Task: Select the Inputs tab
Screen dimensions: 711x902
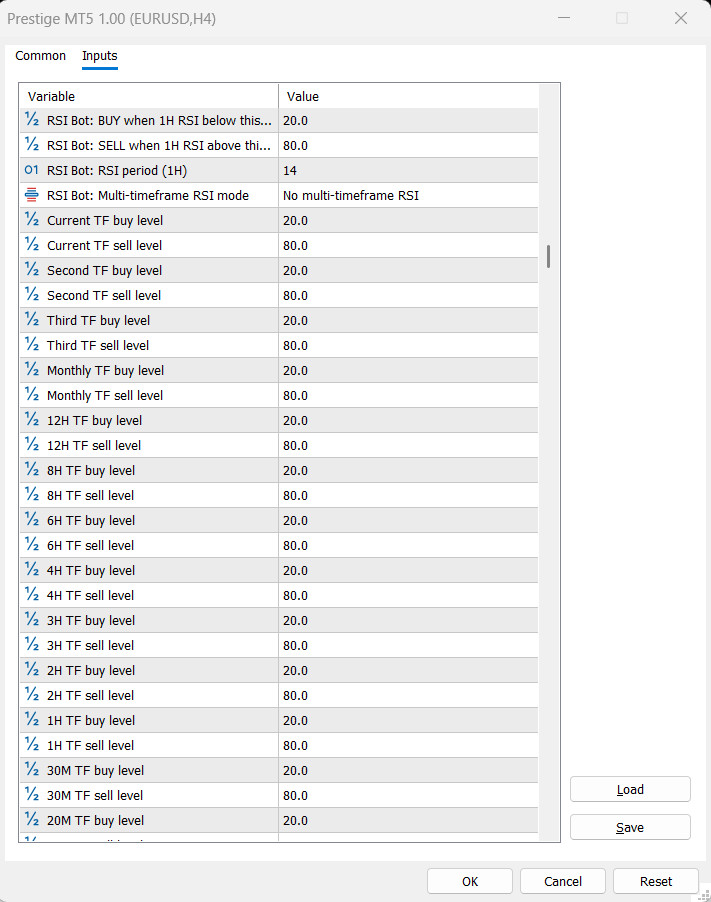Action: tap(100, 56)
